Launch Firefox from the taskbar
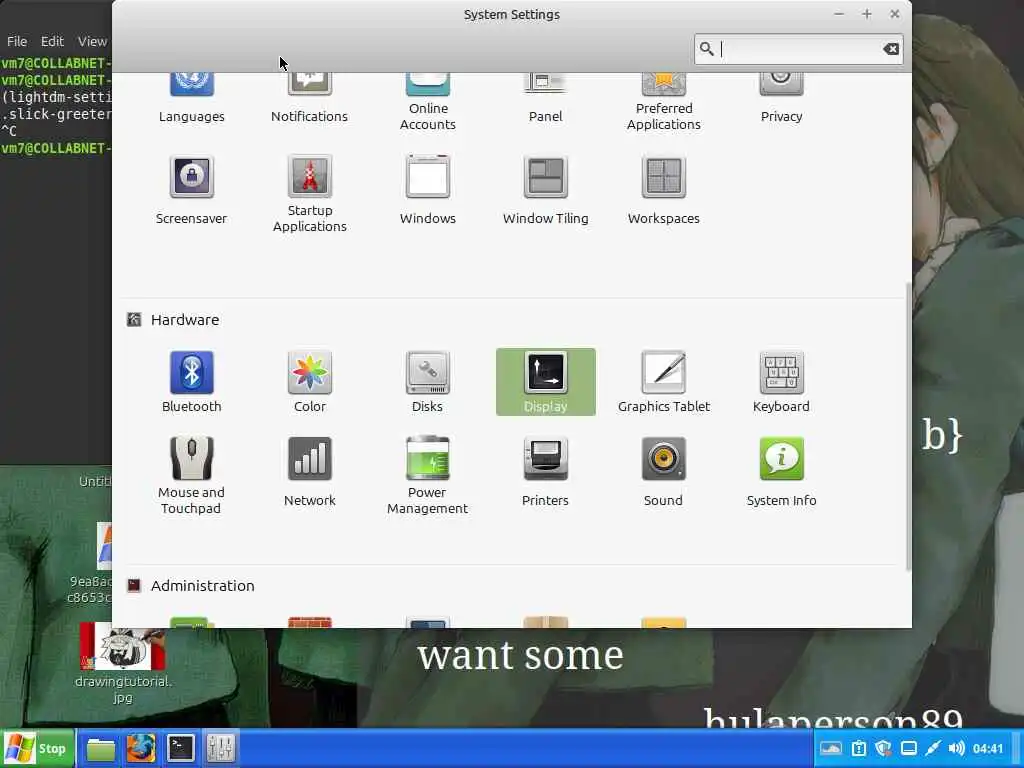 click(140, 748)
